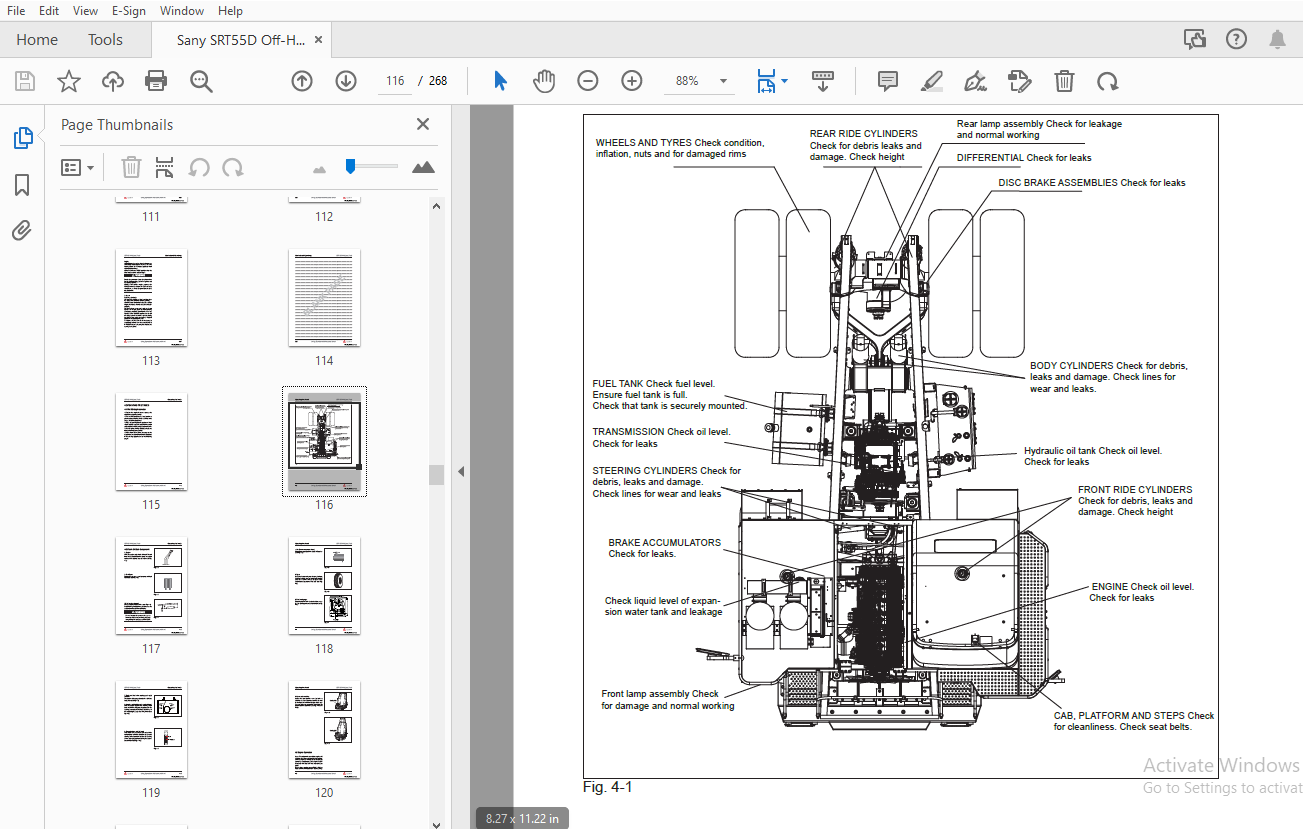Delete with the toolbar trash icon
The image size is (1303, 829).
click(x=1065, y=81)
